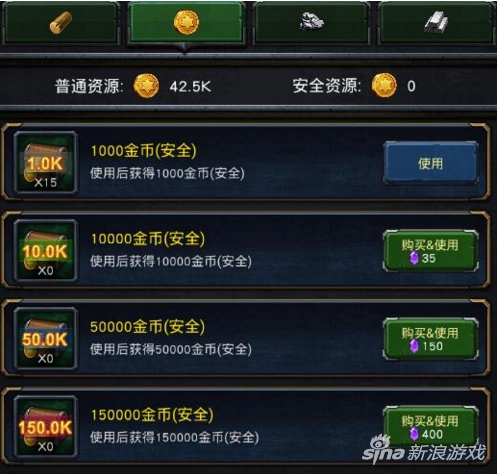Switch to the wood log resource tab
The width and height of the screenshot is (497, 474).
61,23
